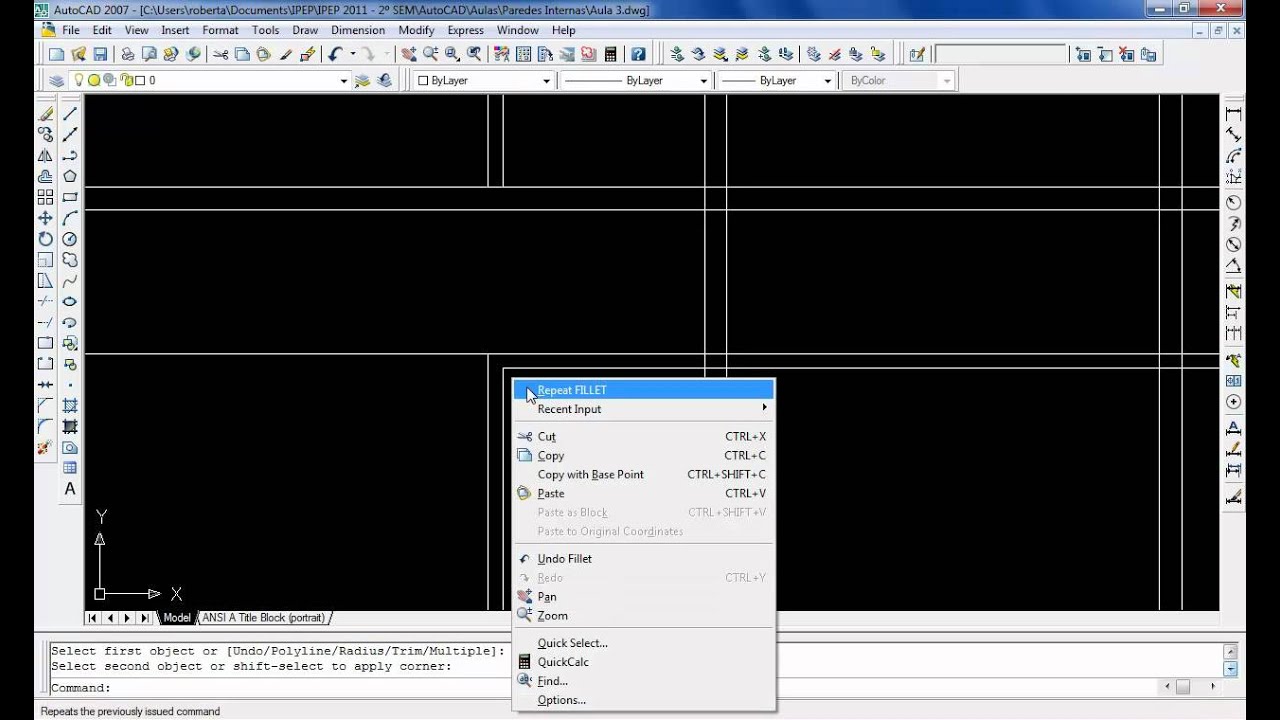This screenshot has height=720, width=1280.
Task: Click the last layout tab navigation arrow
Action: [146, 618]
